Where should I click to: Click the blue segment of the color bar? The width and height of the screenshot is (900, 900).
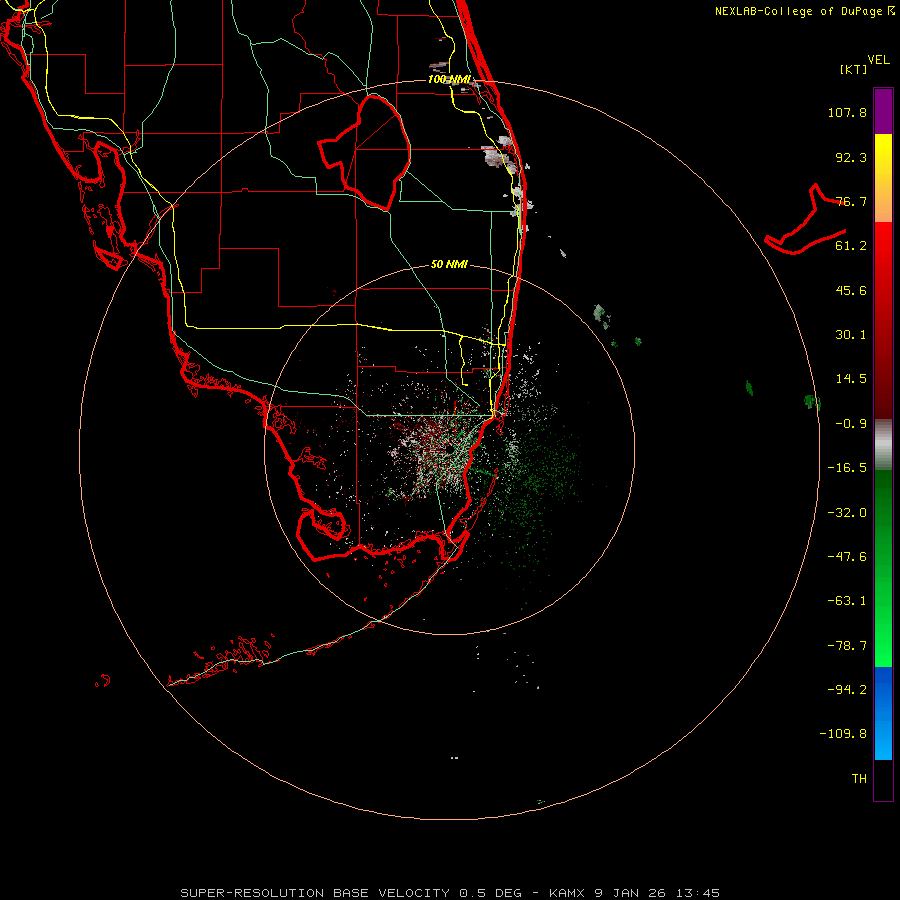tap(883, 713)
